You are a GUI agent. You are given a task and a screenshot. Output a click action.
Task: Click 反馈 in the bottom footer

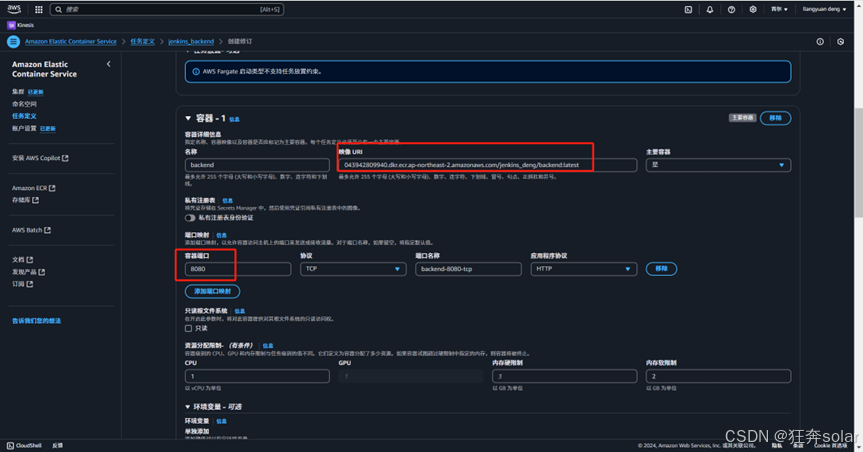(x=57, y=445)
